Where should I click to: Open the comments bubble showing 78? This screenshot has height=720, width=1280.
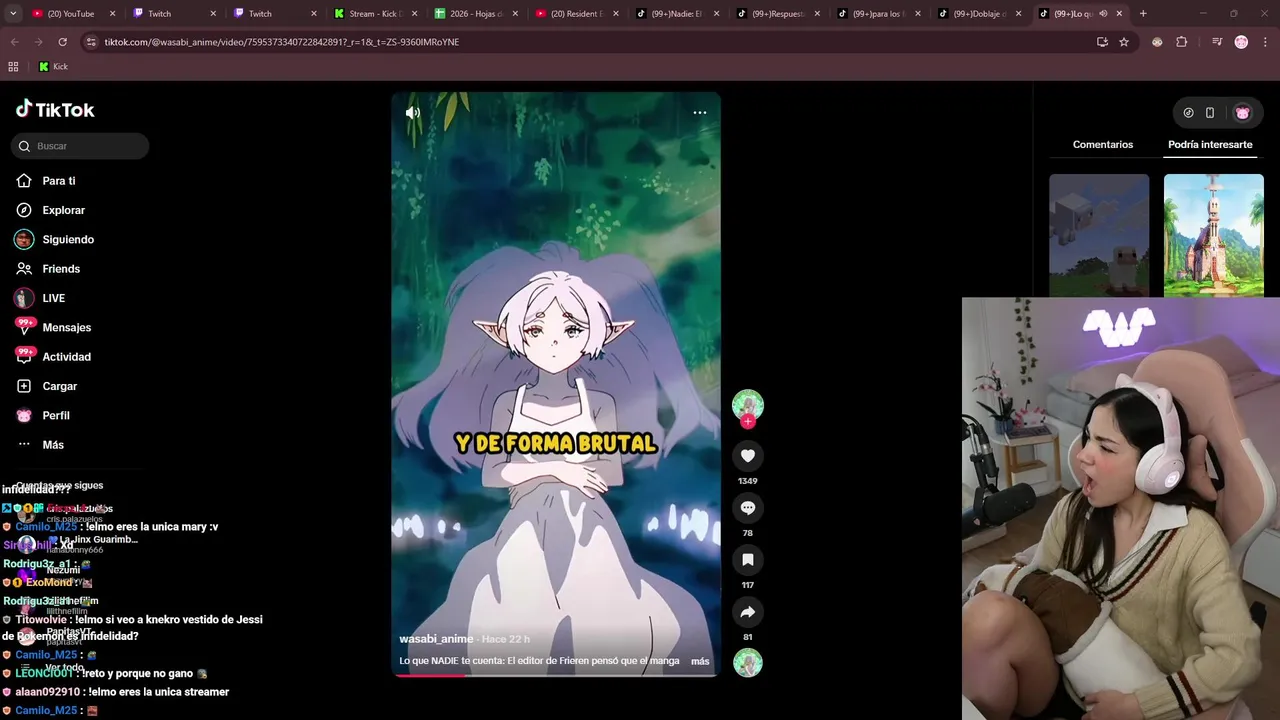[747, 508]
